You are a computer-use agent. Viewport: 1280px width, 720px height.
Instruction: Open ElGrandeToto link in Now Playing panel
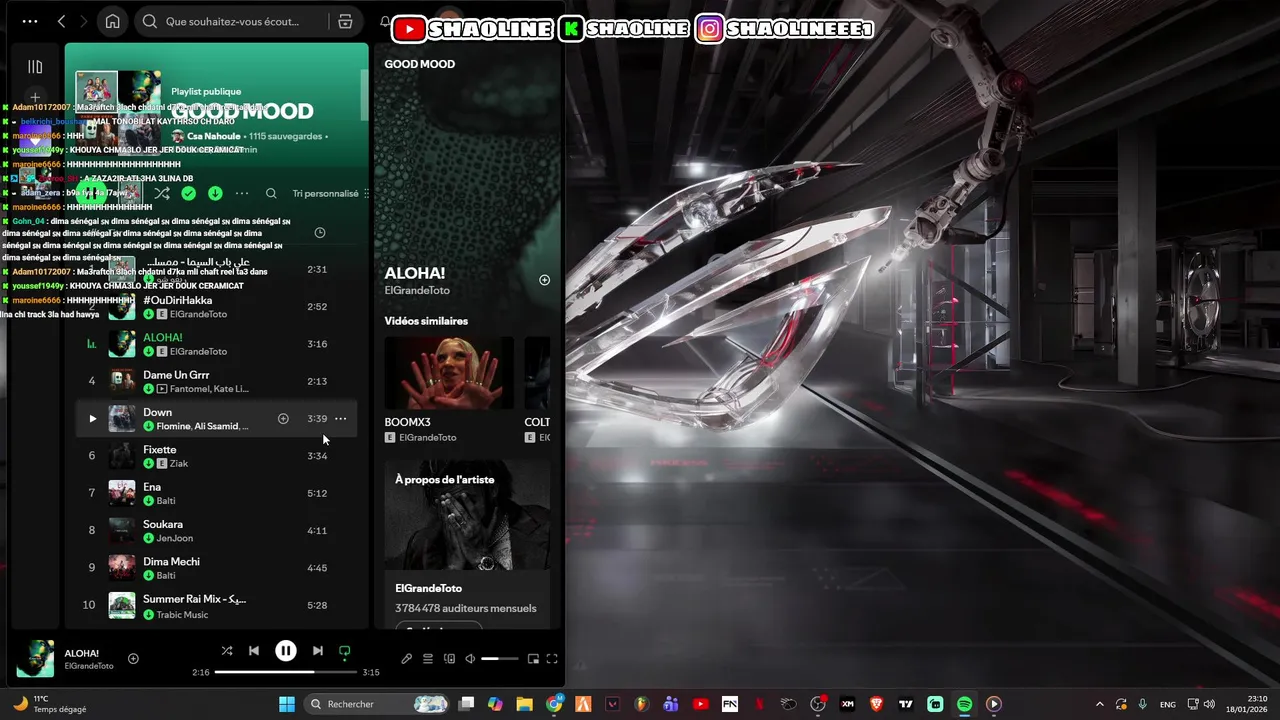click(x=417, y=291)
